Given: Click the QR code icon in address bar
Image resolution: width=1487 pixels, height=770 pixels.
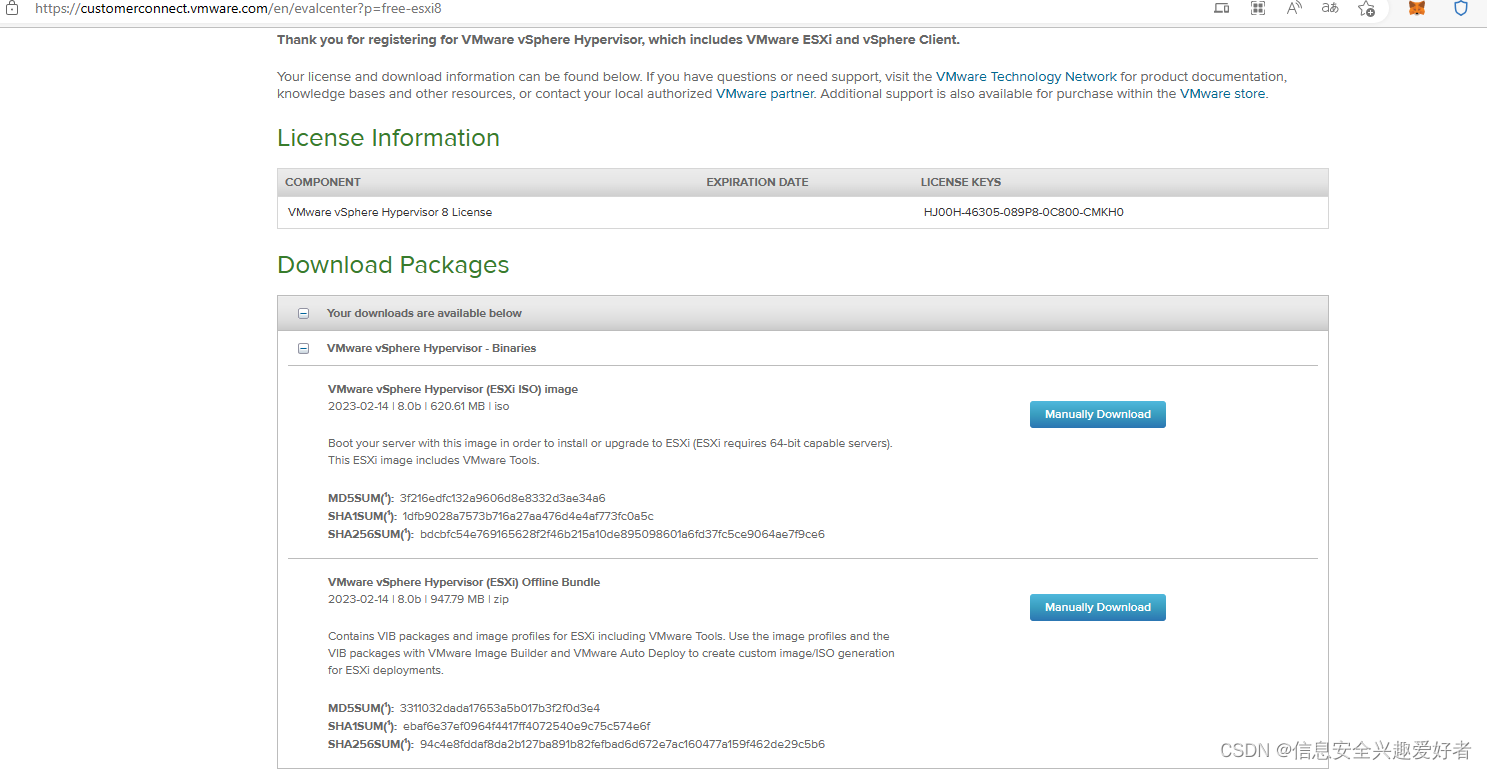Looking at the screenshot, I should (1258, 8).
